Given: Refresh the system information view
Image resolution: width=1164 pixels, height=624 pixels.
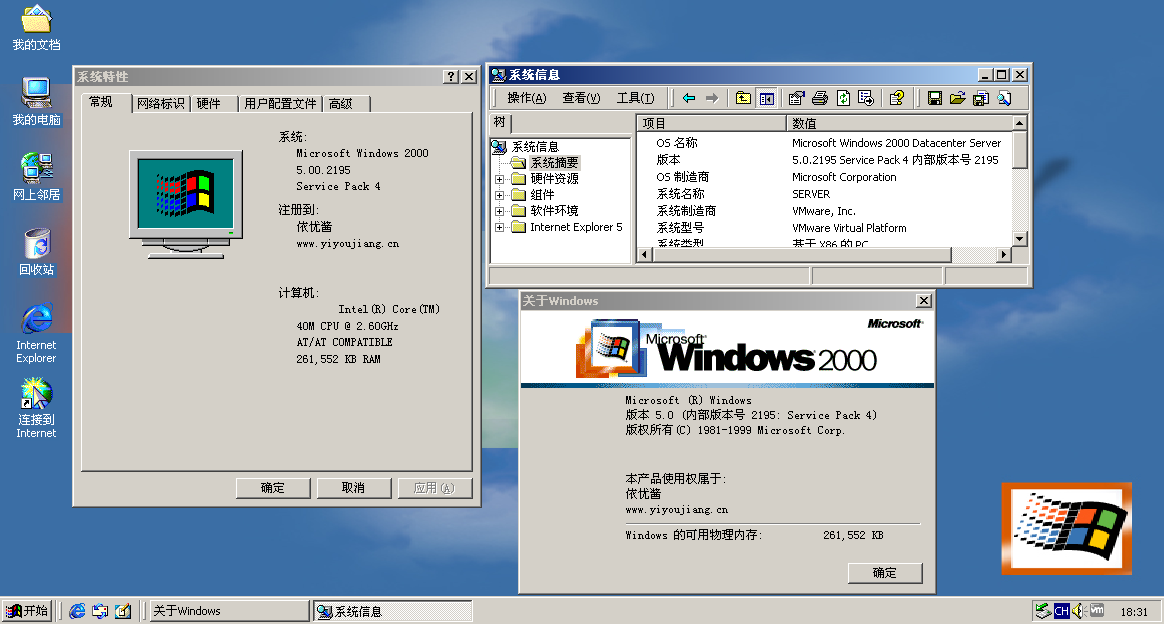Looking at the screenshot, I should (843, 98).
